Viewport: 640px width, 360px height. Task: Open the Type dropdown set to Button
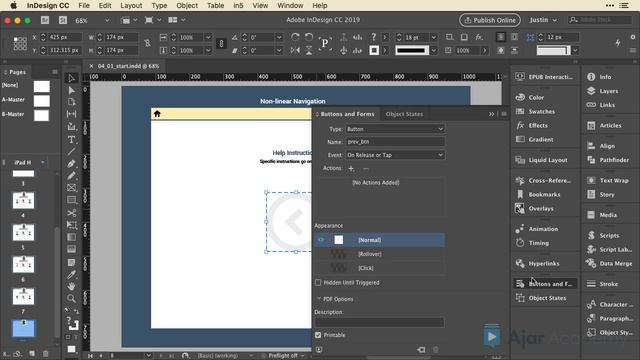[x=395, y=129]
